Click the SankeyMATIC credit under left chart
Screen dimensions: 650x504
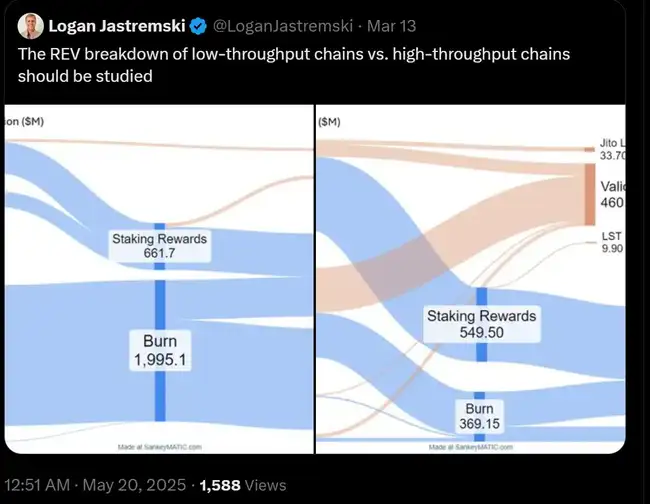pyautogui.click(x=160, y=446)
